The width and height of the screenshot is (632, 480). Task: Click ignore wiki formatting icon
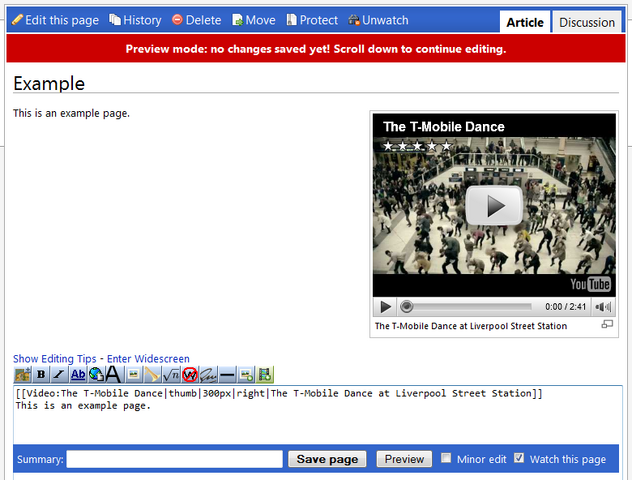point(189,375)
